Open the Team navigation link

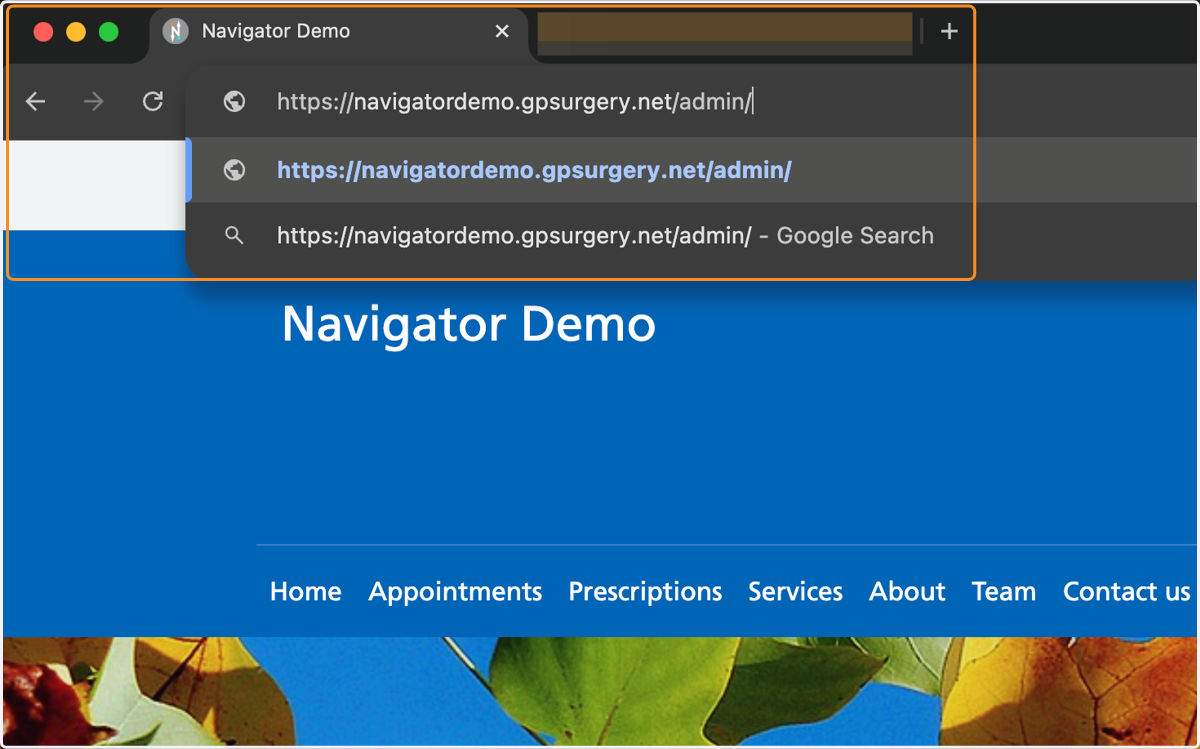click(x=1004, y=591)
